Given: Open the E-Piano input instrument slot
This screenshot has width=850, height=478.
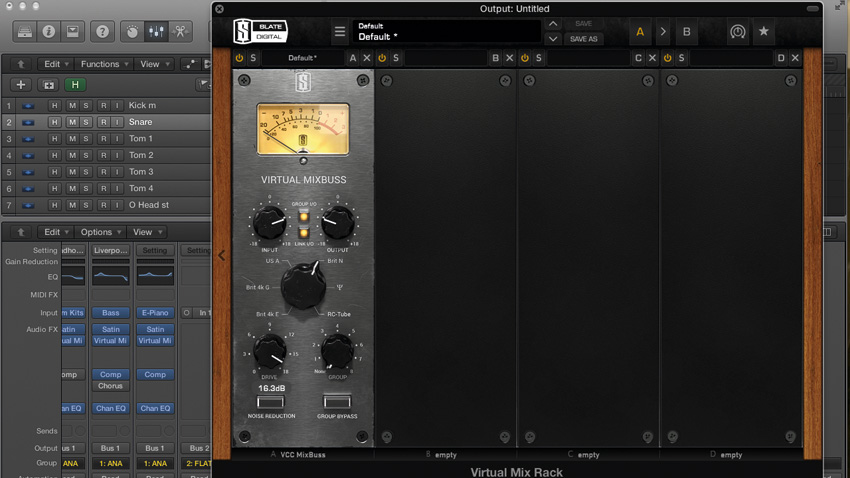Looking at the screenshot, I should [x=155, y=313].
